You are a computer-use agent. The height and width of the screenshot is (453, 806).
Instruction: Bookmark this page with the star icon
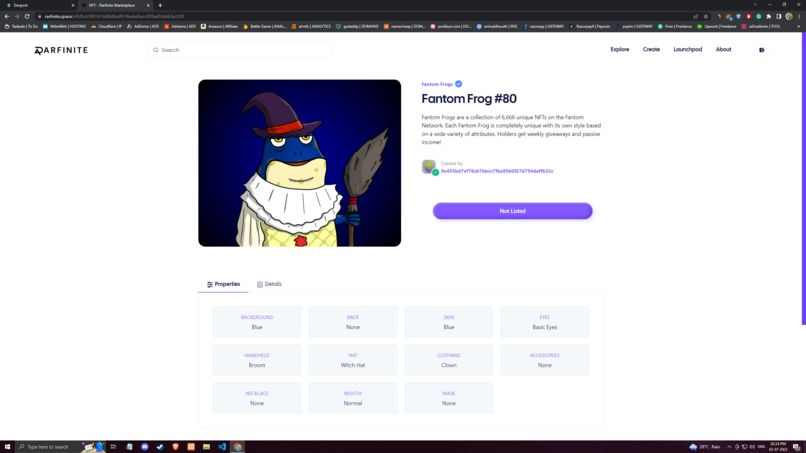706,16
